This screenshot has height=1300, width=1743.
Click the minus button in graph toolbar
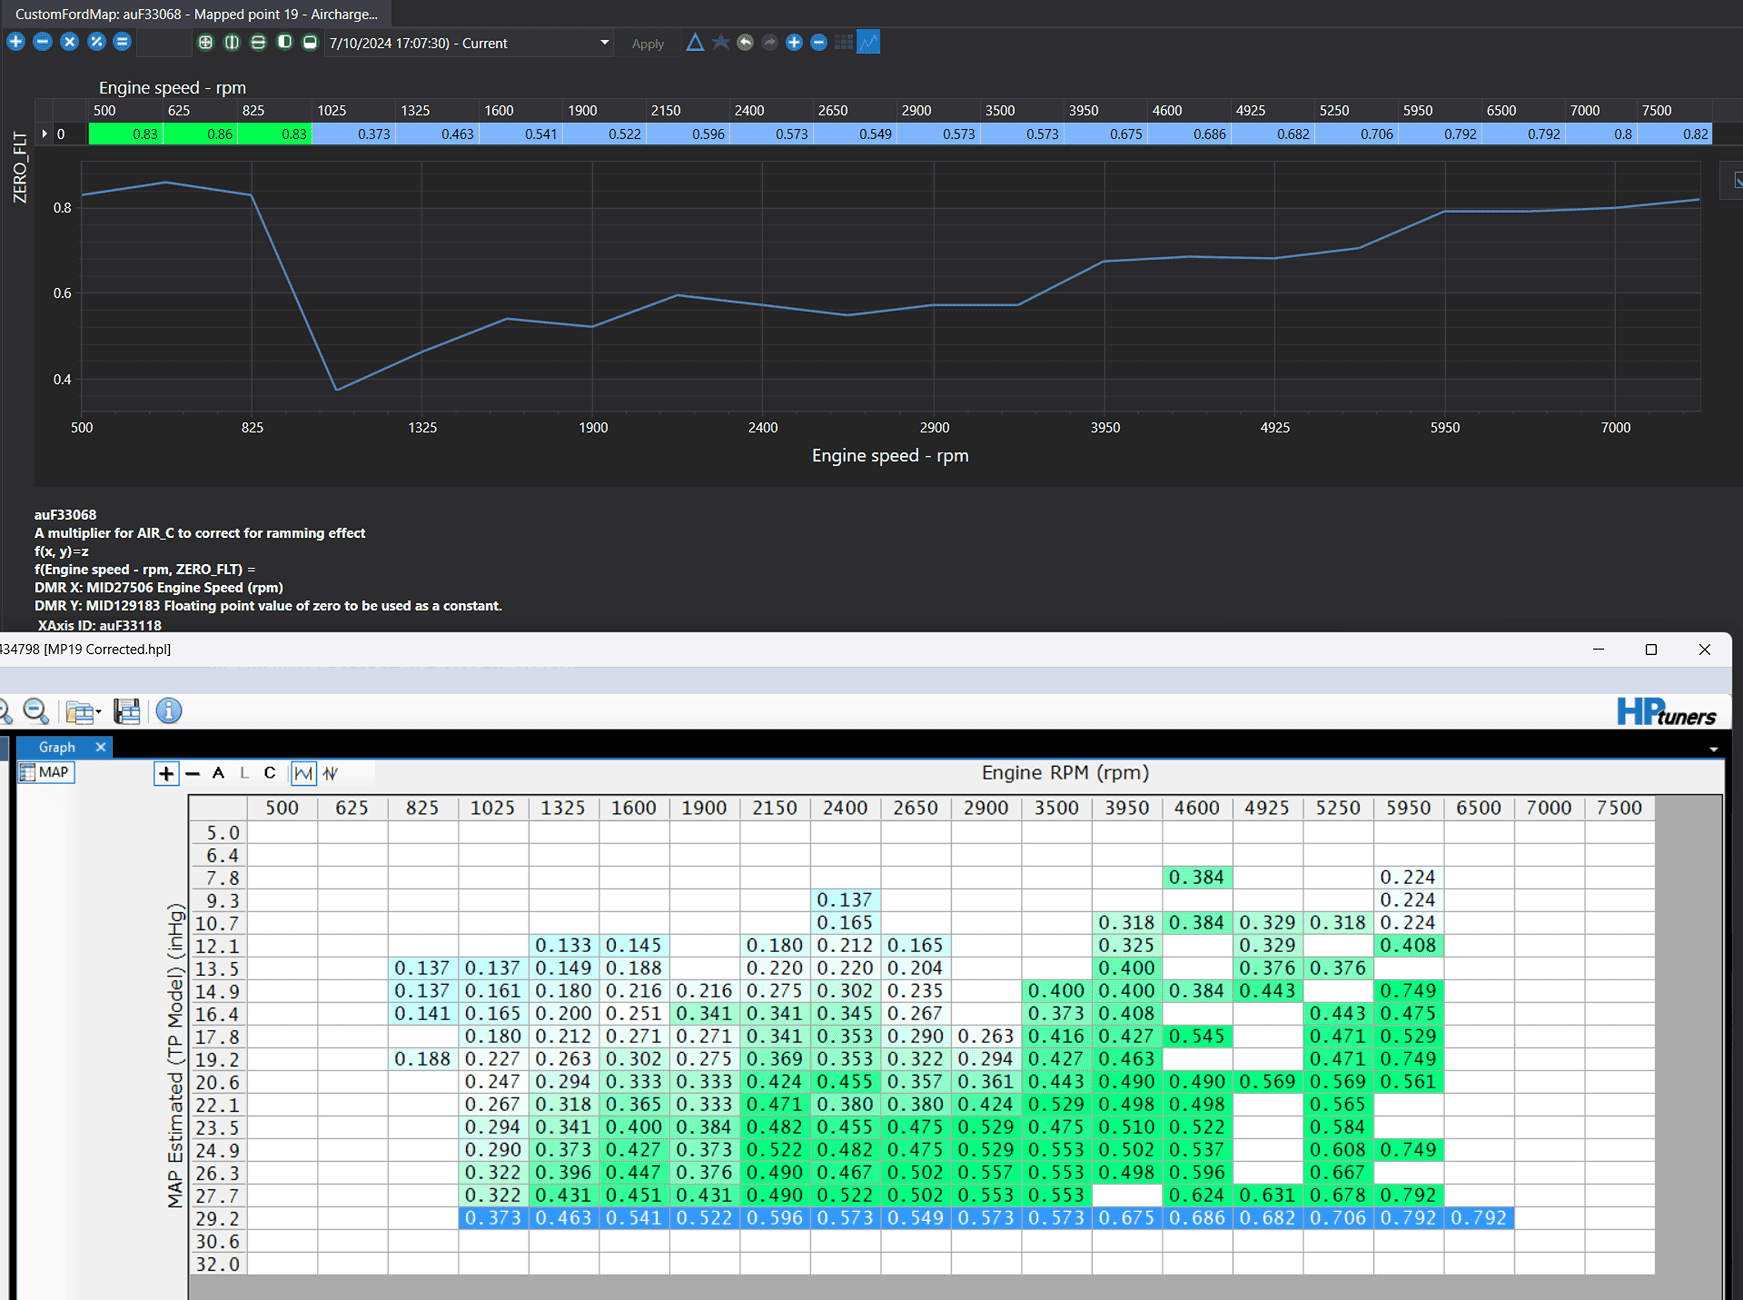pos(193,773)
